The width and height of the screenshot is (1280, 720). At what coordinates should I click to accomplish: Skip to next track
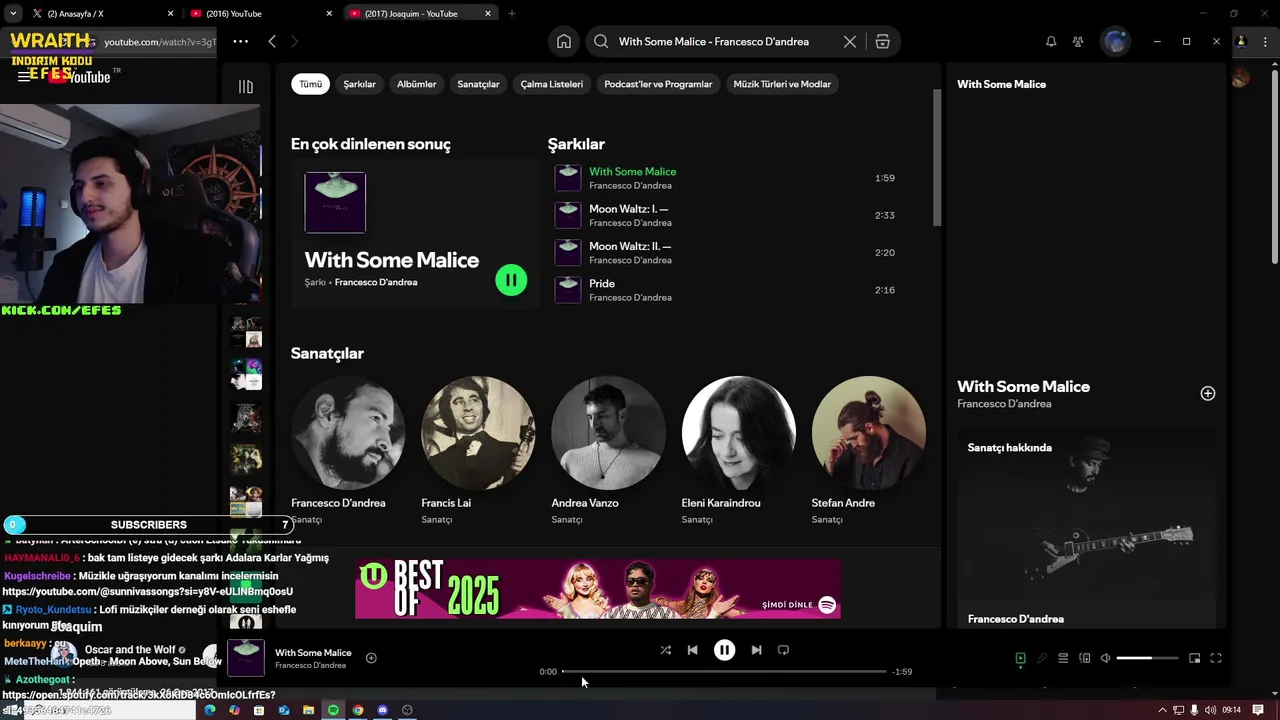coord(756,650)
